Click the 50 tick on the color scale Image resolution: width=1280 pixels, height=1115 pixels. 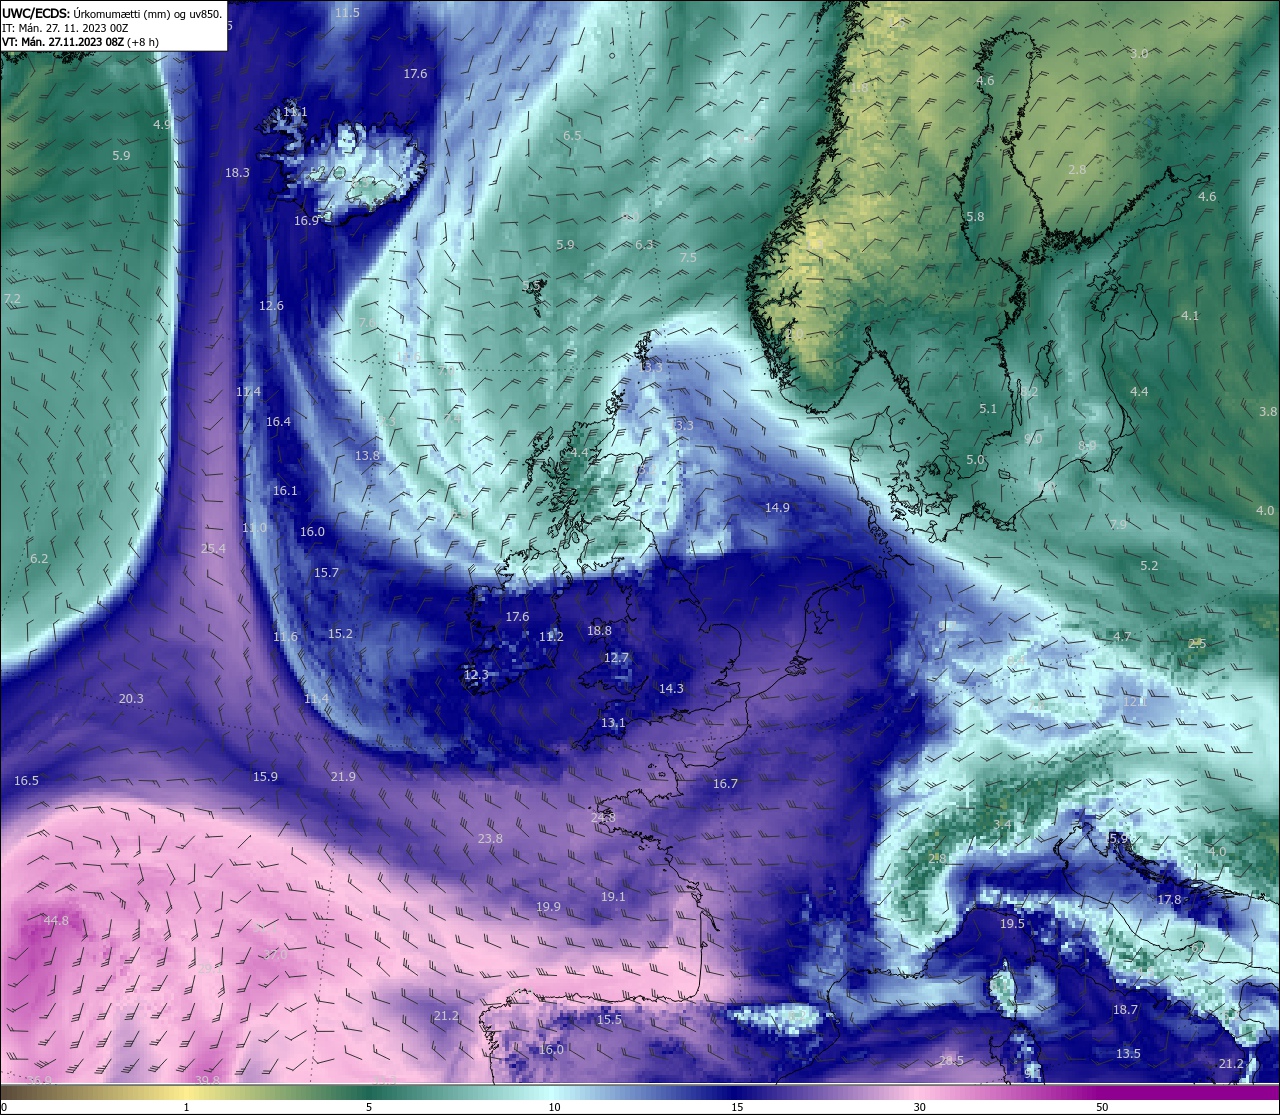1102,1107
